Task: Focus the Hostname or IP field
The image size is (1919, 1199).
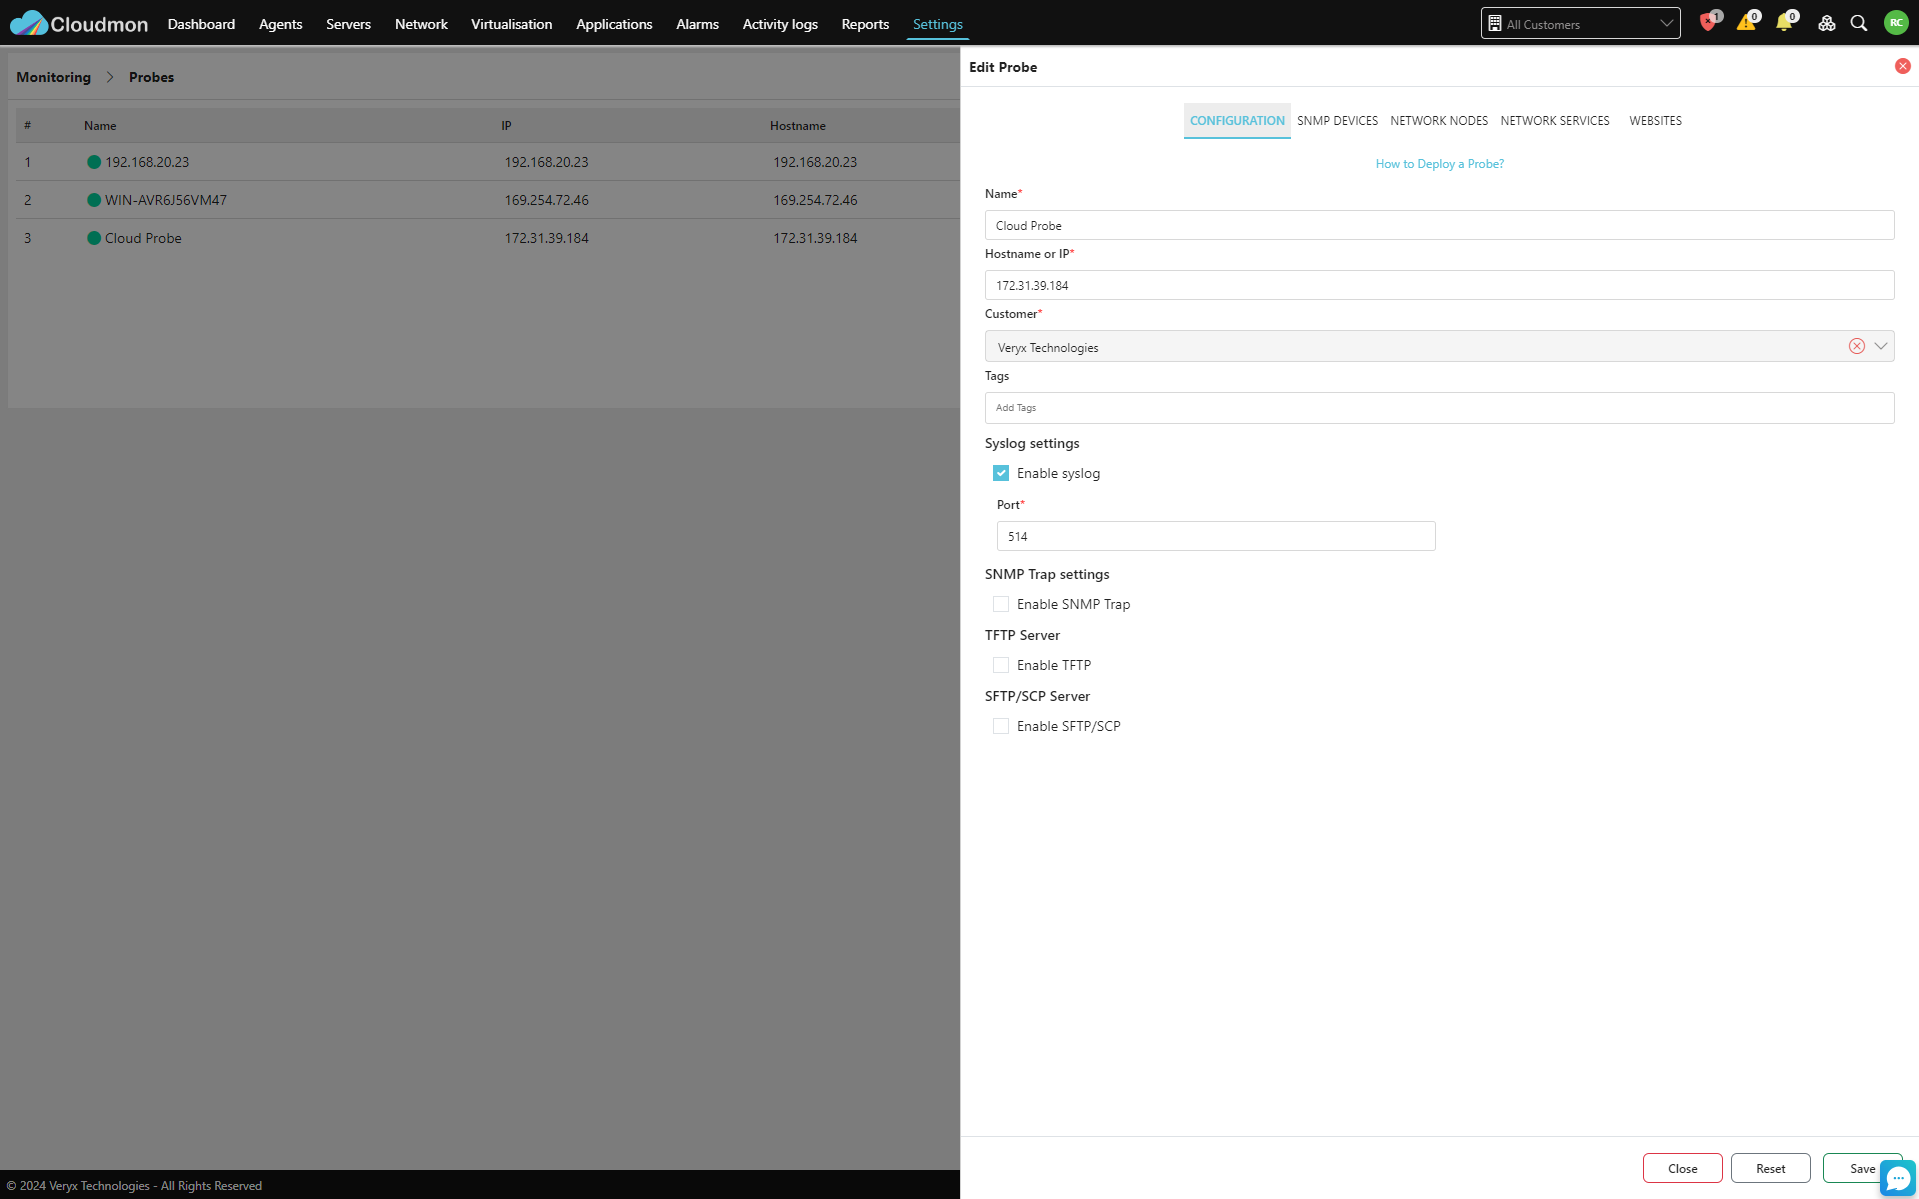Action: tap(1439, 285)
